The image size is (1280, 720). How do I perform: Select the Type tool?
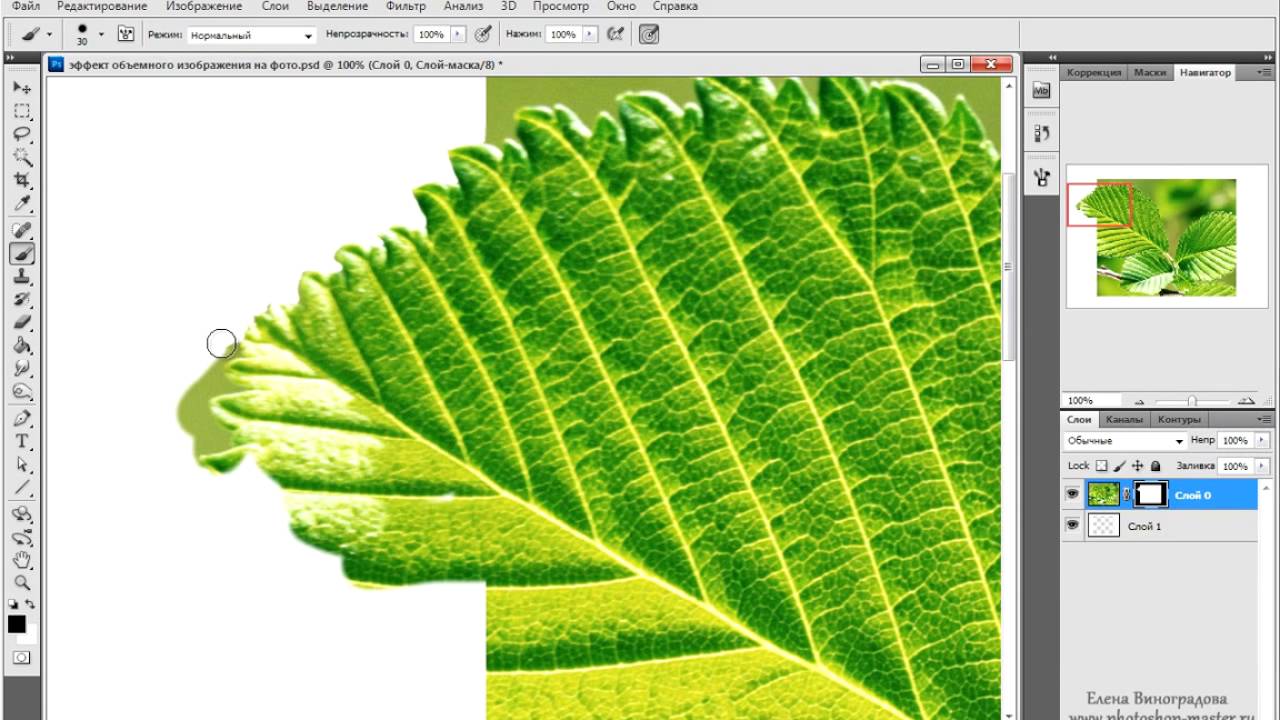[x=22, y=442]
